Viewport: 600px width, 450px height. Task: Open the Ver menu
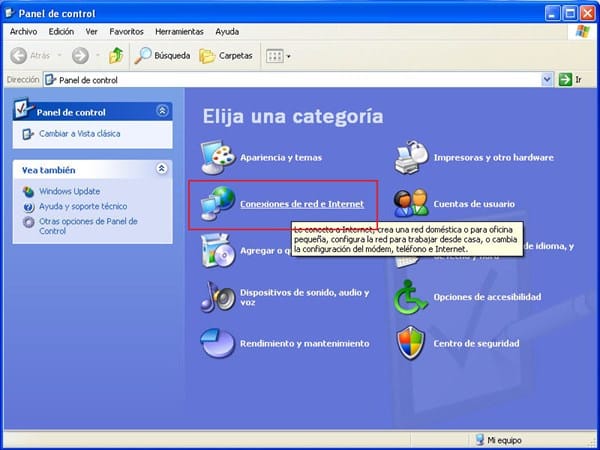pos(91,31)
